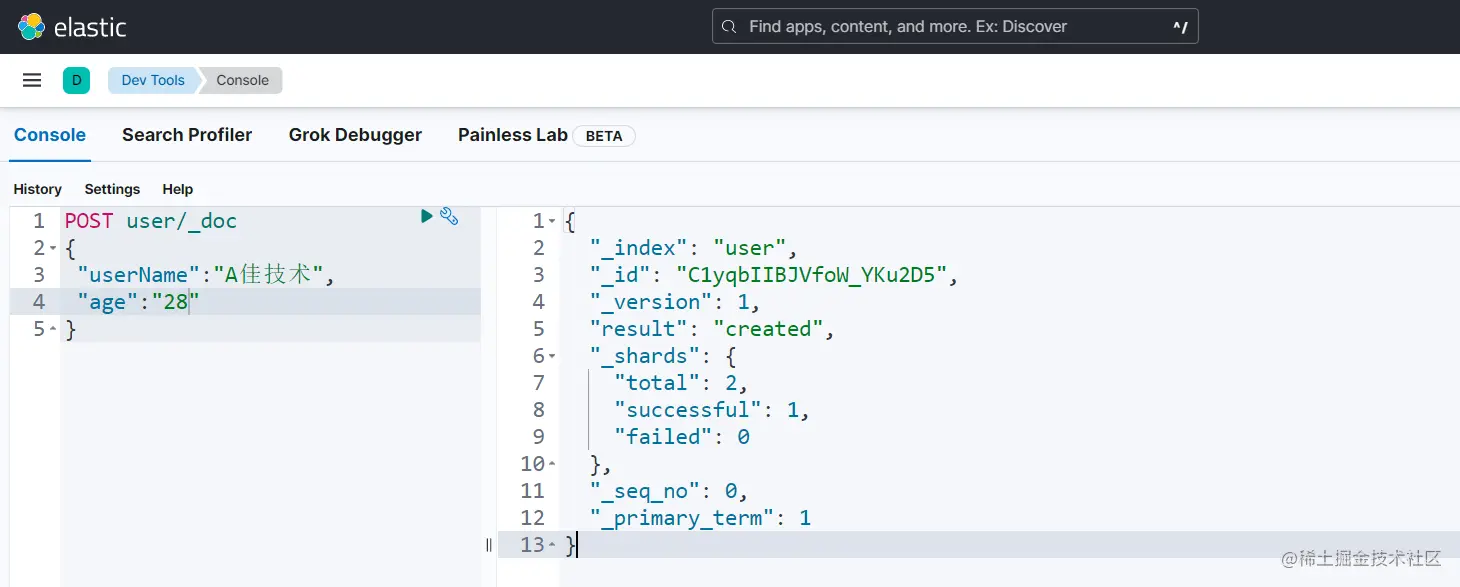Focus the global search field
The height and width of the screenshot is (587, 1460).
pos(955,27)
